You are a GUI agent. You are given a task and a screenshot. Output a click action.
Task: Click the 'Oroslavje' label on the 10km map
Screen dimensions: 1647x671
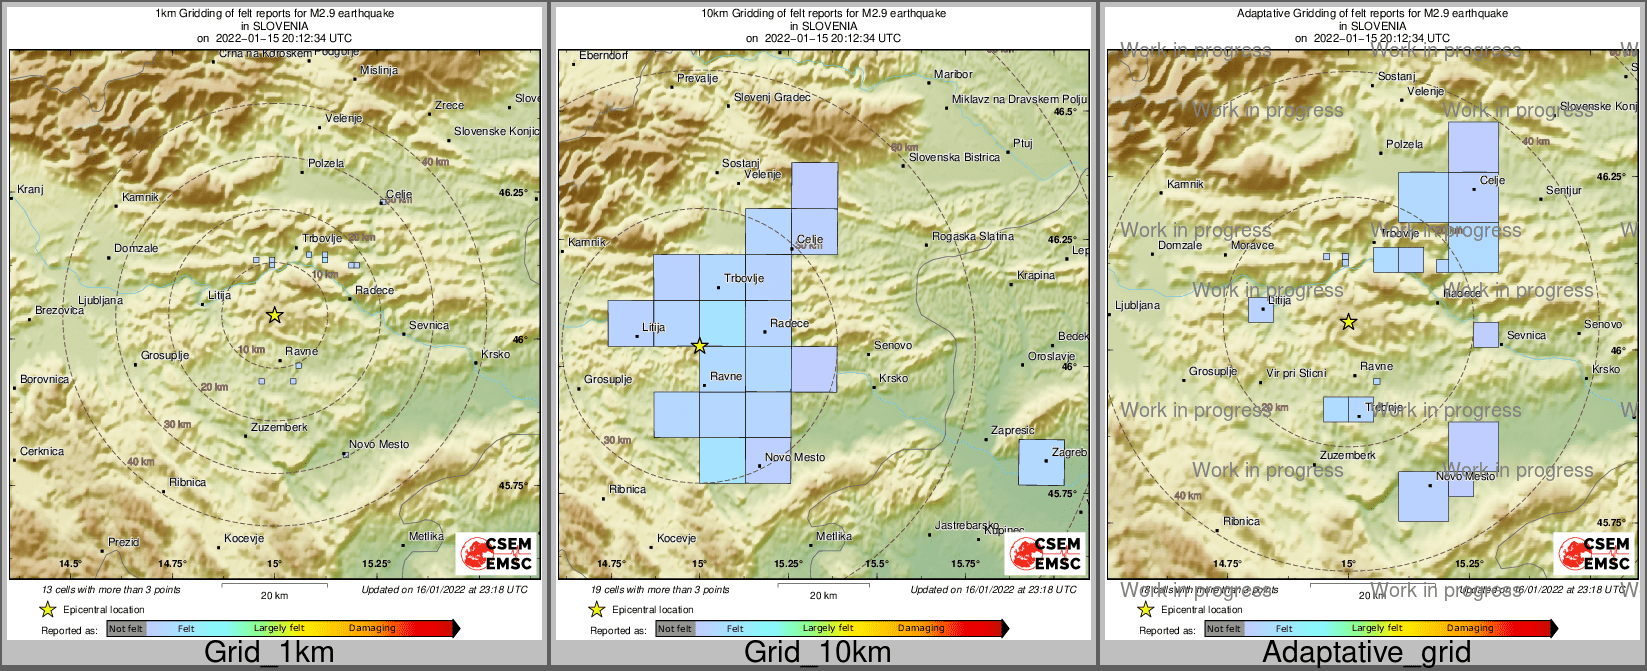pos(1052,356)
